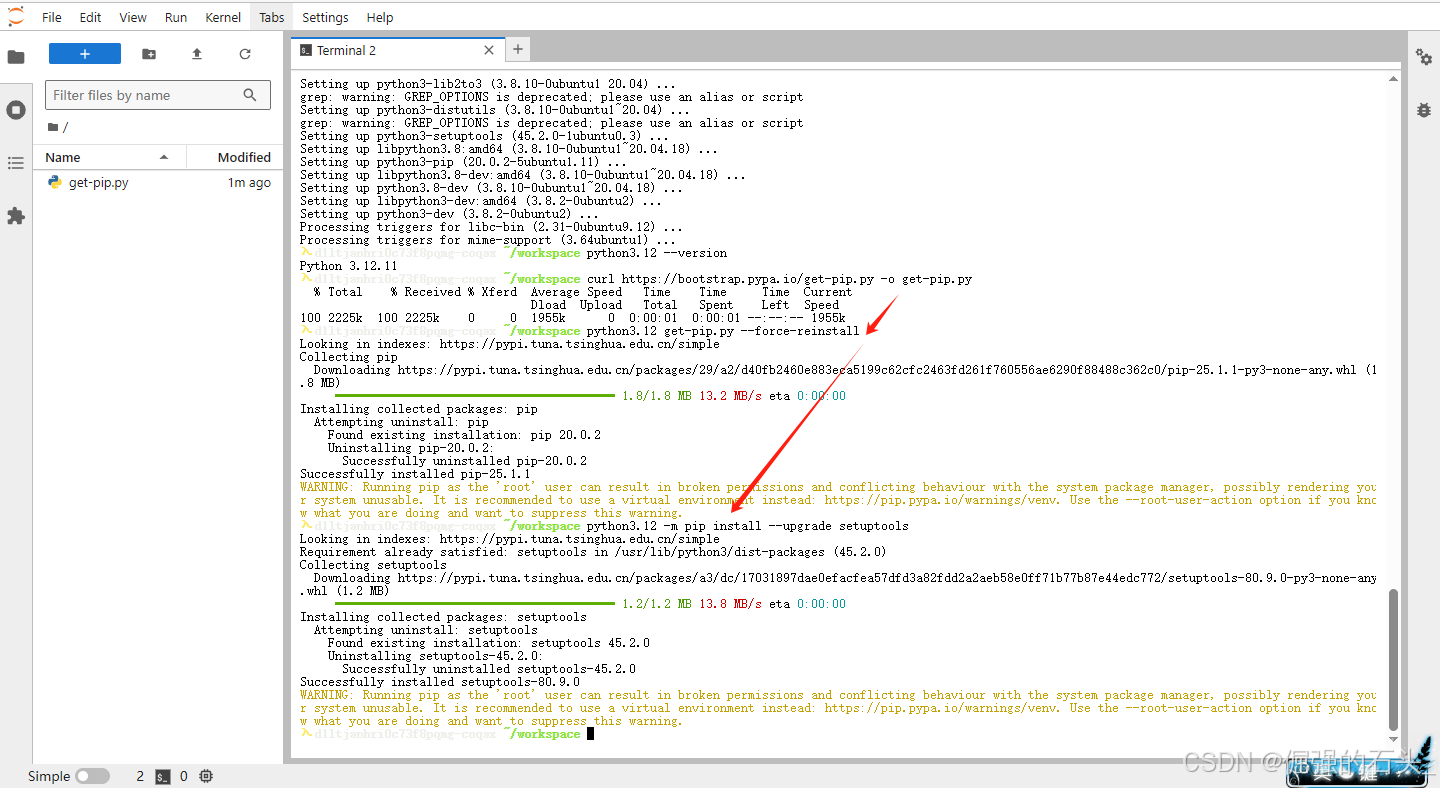1440x788 pixels.
Task: Open the Property Inspector gears icon
Action: 1424,57
